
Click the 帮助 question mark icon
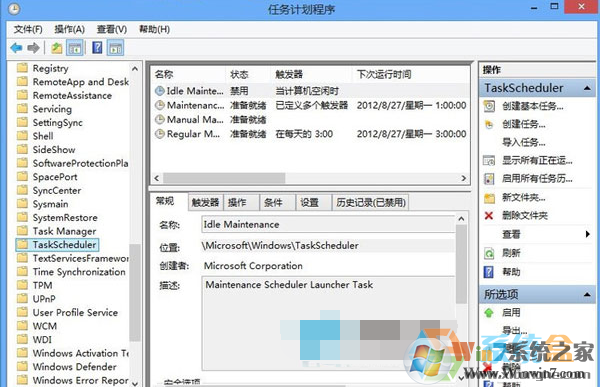pos(489,272)
